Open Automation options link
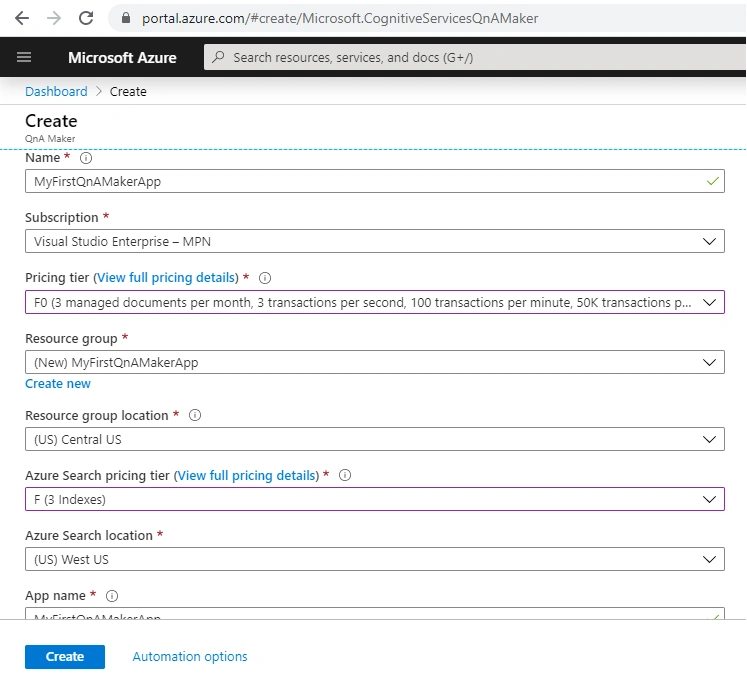Viewport: 747px width, 686px height. click(190, 656)
